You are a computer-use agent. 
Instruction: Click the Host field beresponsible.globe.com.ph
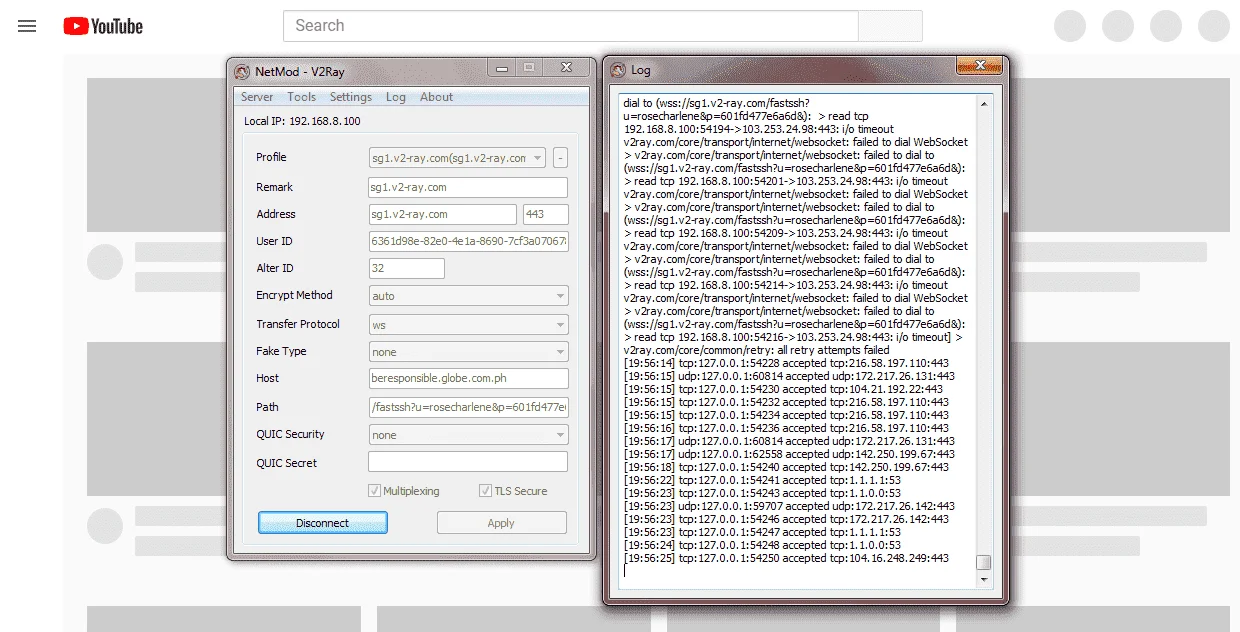pyautogui.click(x=468, y=379)
